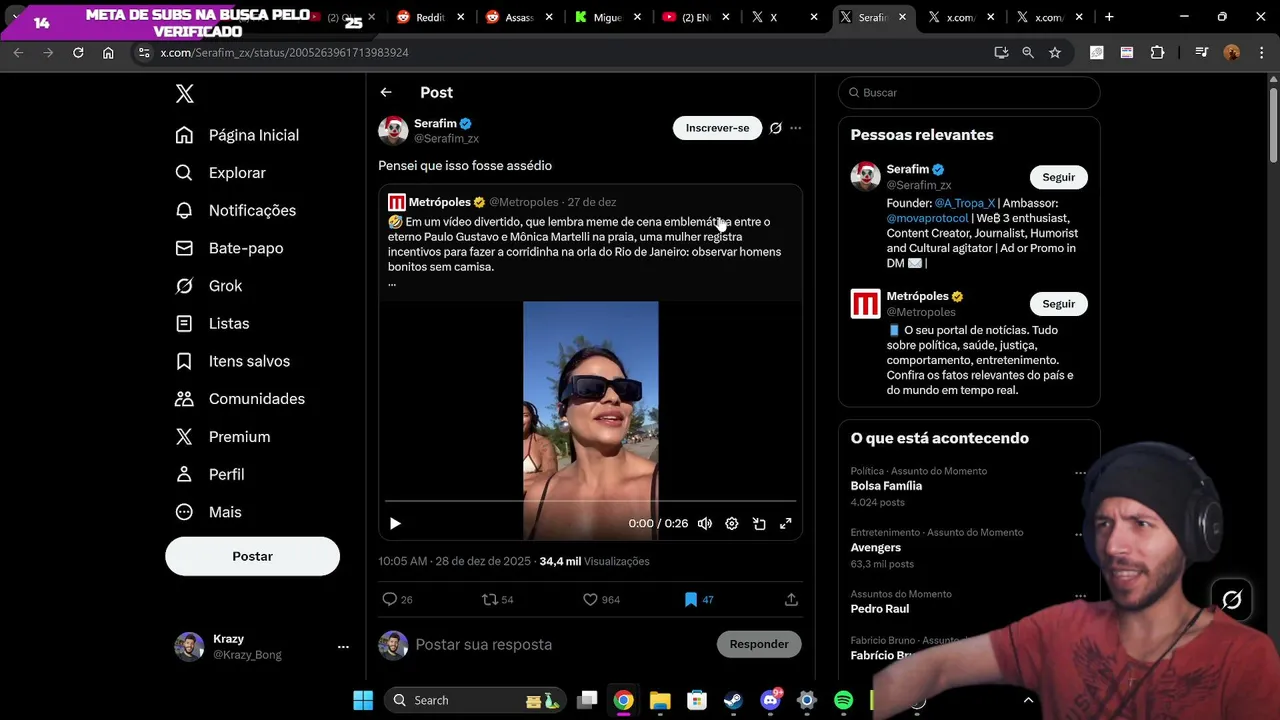Switch to the Migue browser tab
The width and height of the screenshot is (1280, 720).
click(x=607, y=17)
